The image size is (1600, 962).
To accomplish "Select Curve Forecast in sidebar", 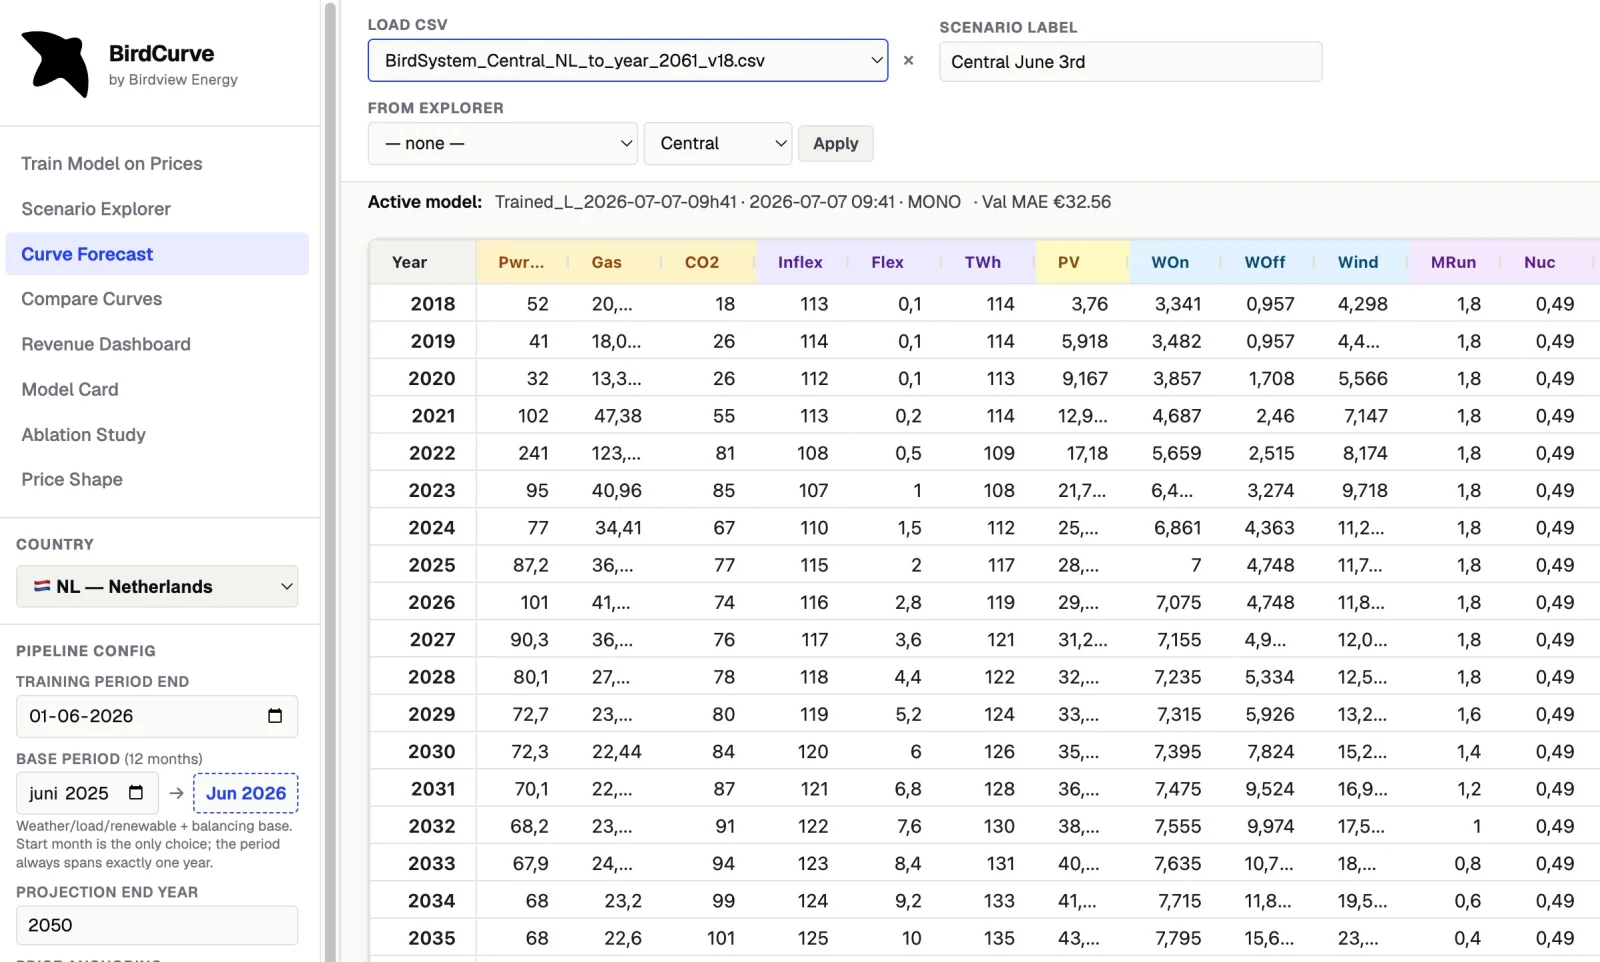I will [x=157, y=254].
